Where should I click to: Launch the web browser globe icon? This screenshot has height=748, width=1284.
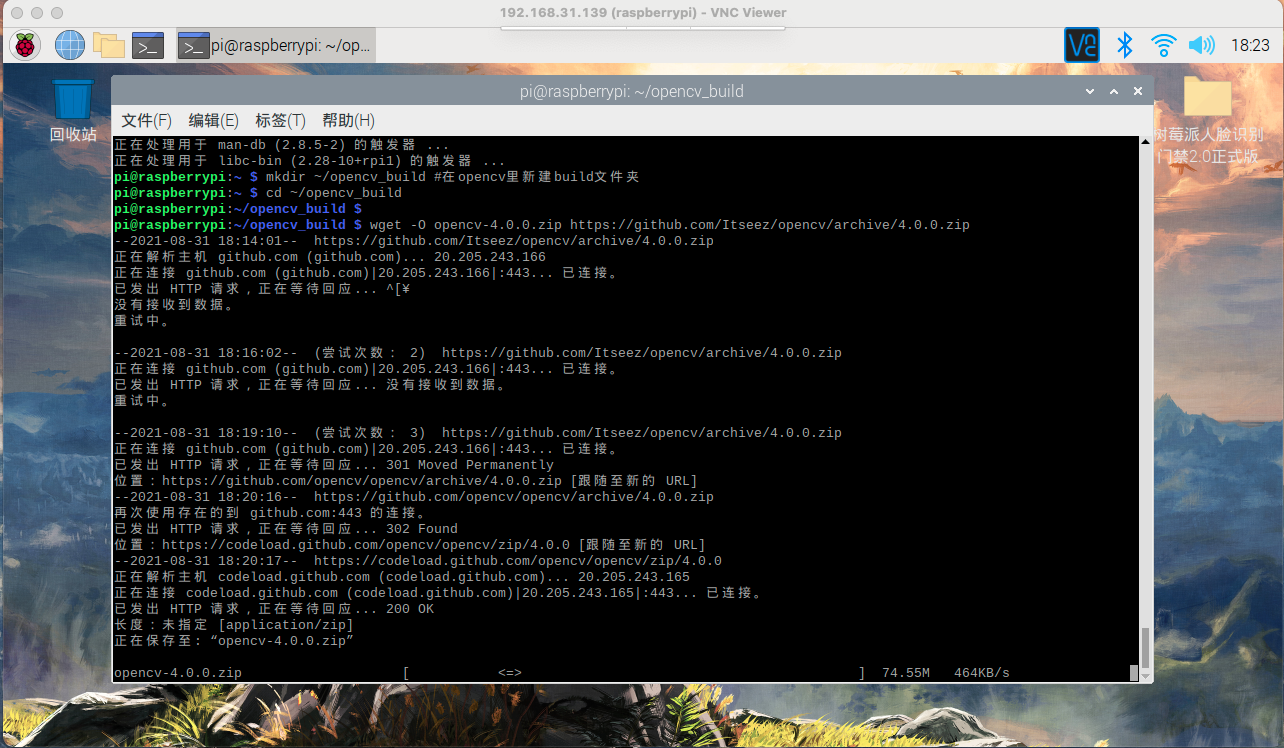click(70, 45)
